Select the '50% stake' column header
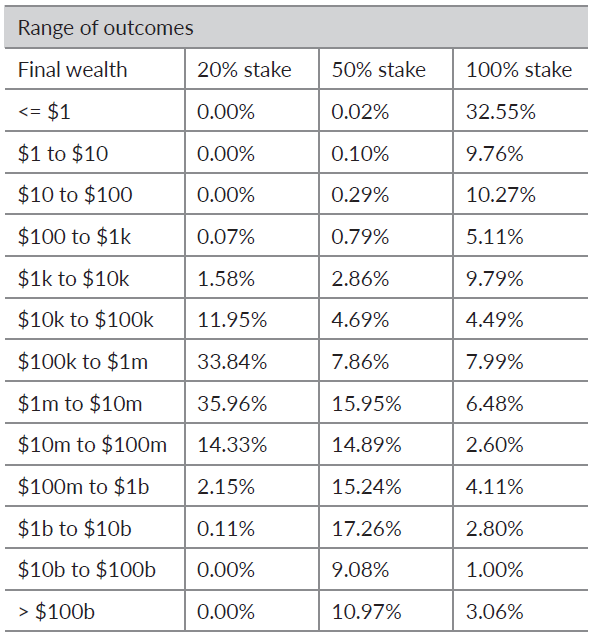592x635 pixels. click(379, 70)
